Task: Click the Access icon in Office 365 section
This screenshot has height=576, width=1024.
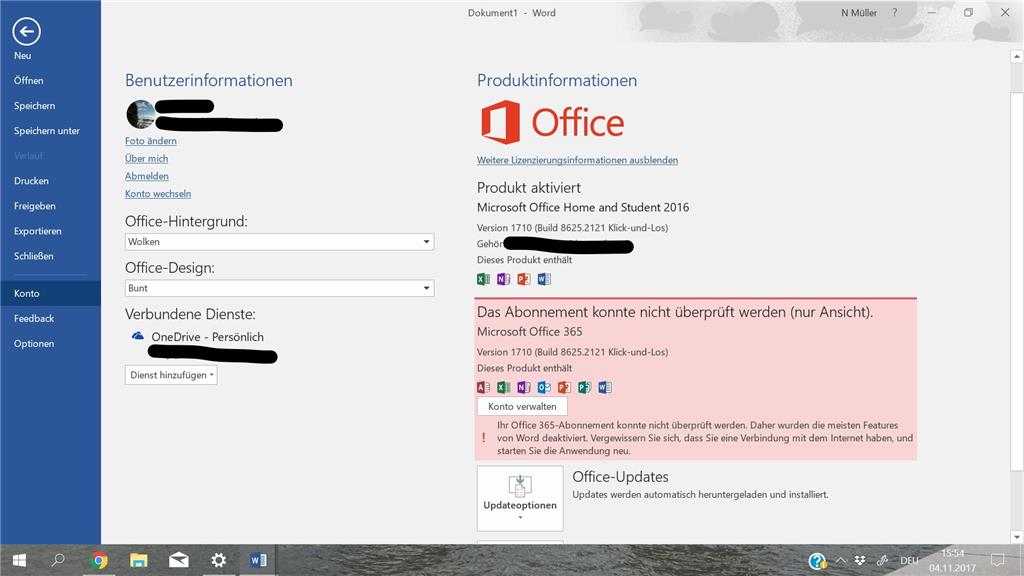Action: coord(483,387)
